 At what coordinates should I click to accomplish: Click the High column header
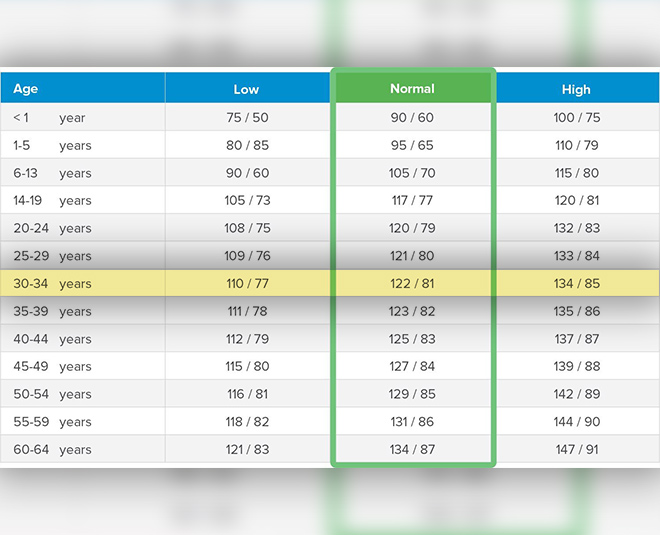pos(576,89)
